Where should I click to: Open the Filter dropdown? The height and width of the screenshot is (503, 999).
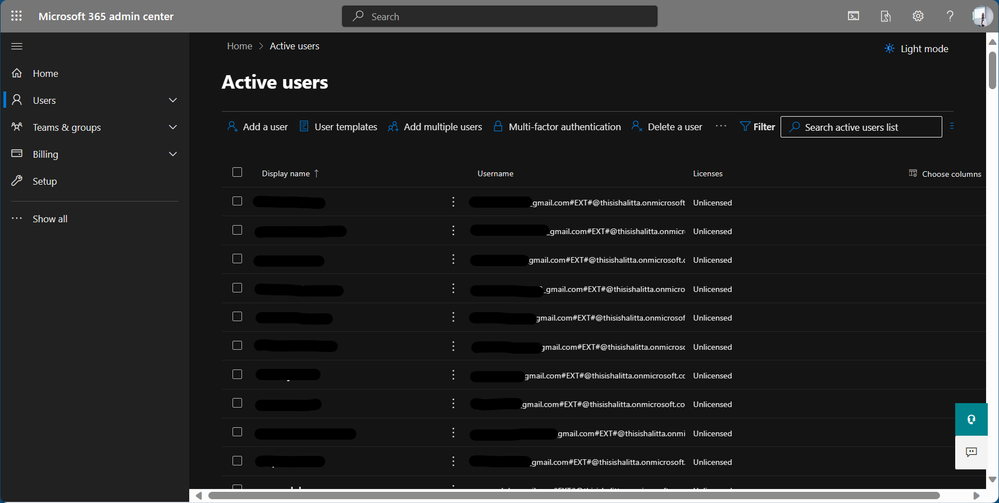(x=757, y=127)
